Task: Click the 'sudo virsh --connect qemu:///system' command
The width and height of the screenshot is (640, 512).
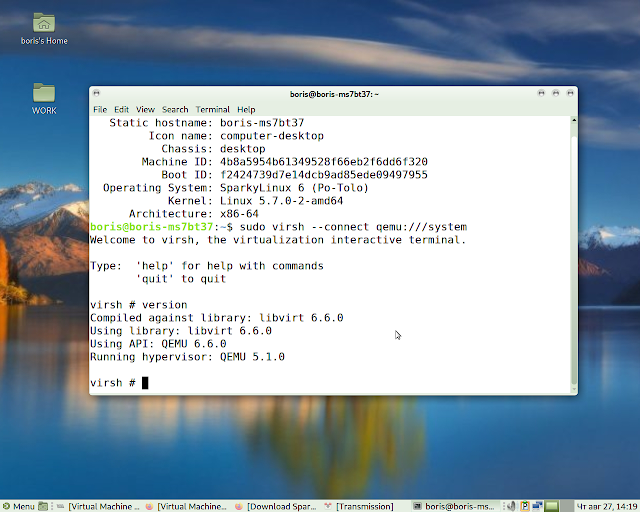Action: pyautogui.click(x=353, y=227)
